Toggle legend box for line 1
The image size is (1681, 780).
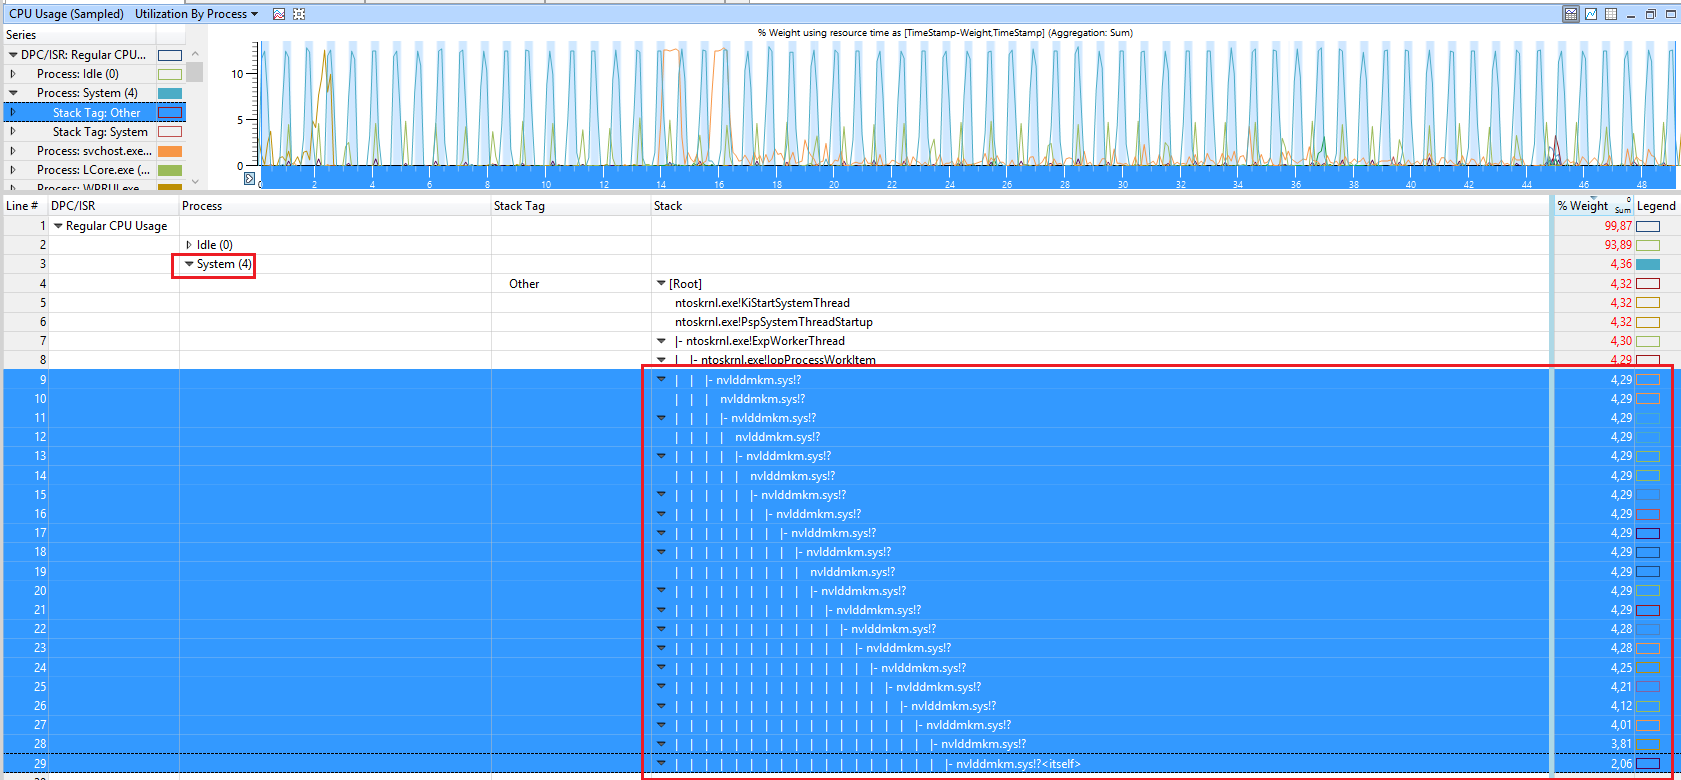click(x=1648, y=226)
